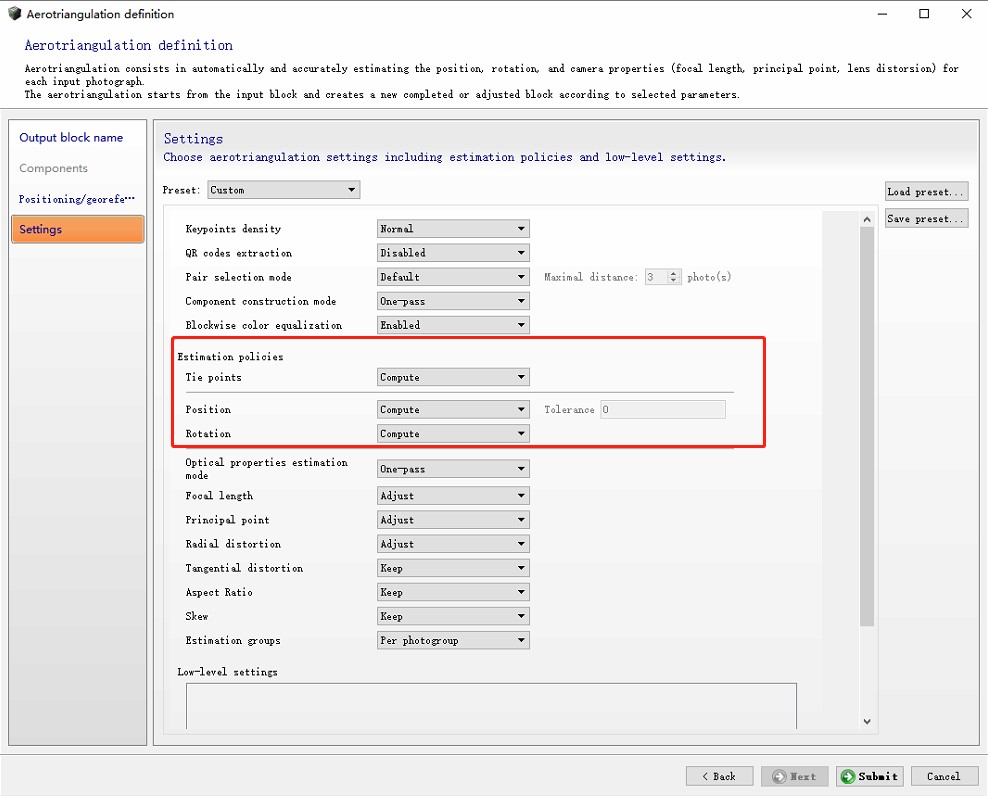Open the Estimation groups dropdown
Viewport: 988px width, 796px height.
tap(453, 640)
